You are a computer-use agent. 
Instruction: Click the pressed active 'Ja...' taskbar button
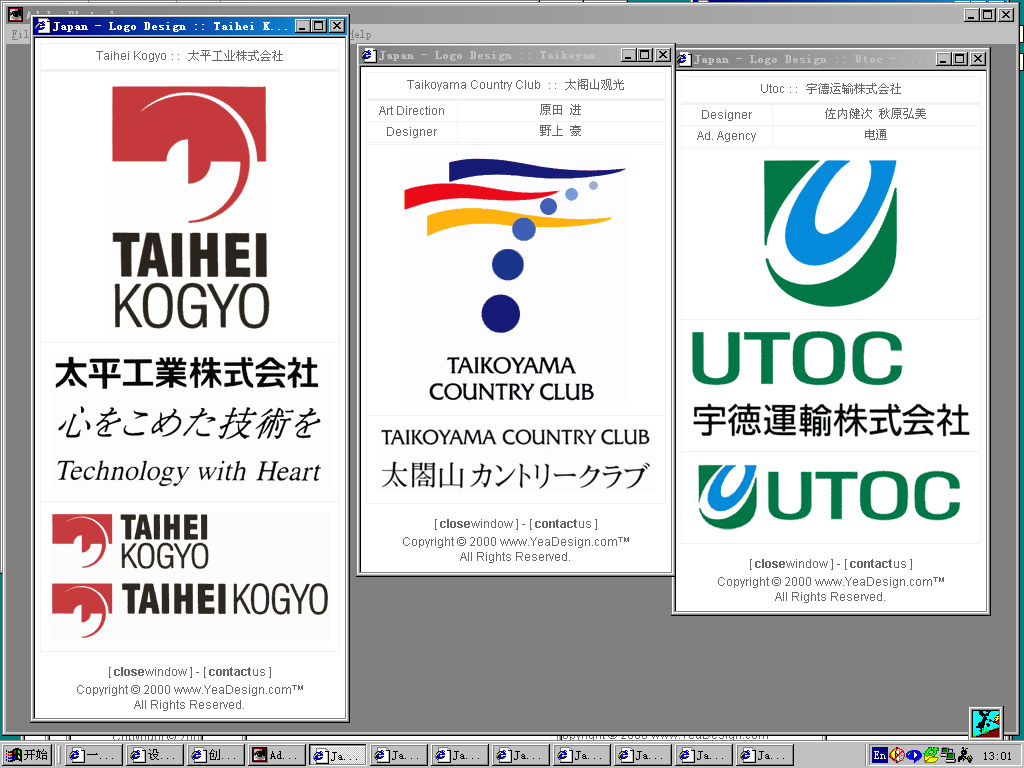coord(336,755)
